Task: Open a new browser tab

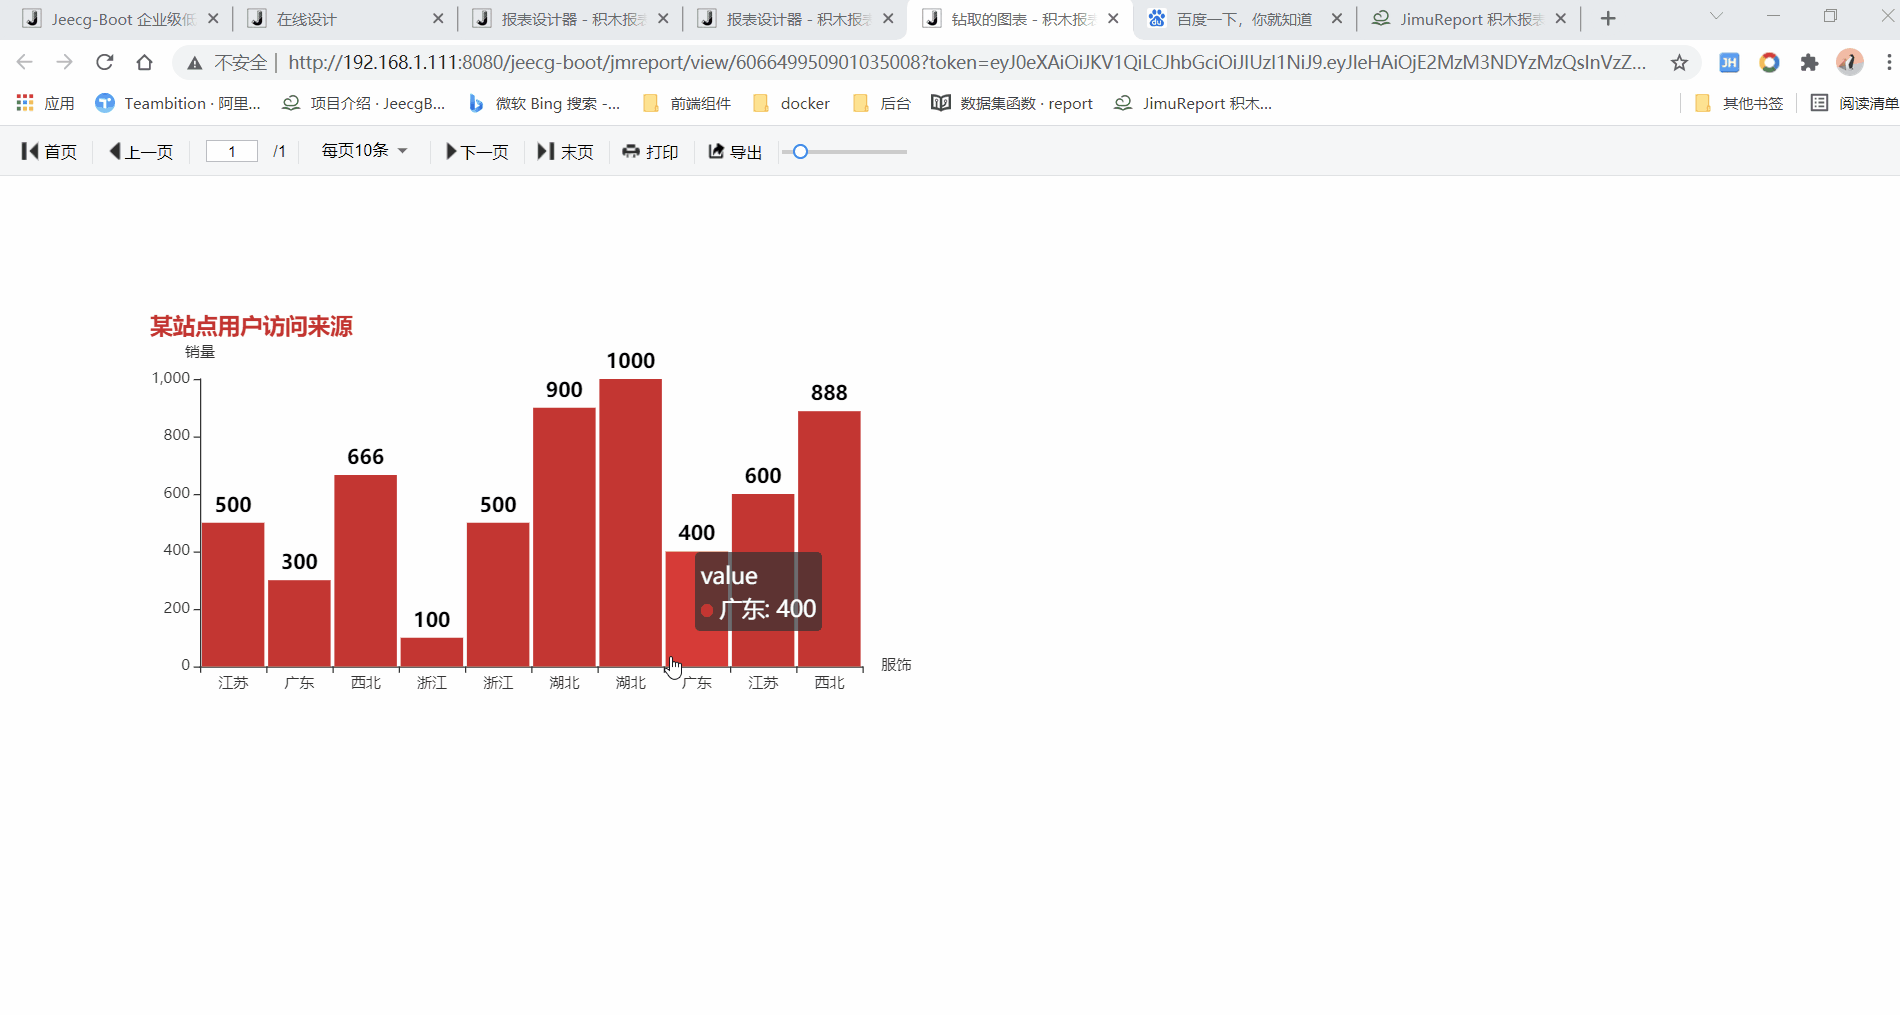Action: [1608, 19]
